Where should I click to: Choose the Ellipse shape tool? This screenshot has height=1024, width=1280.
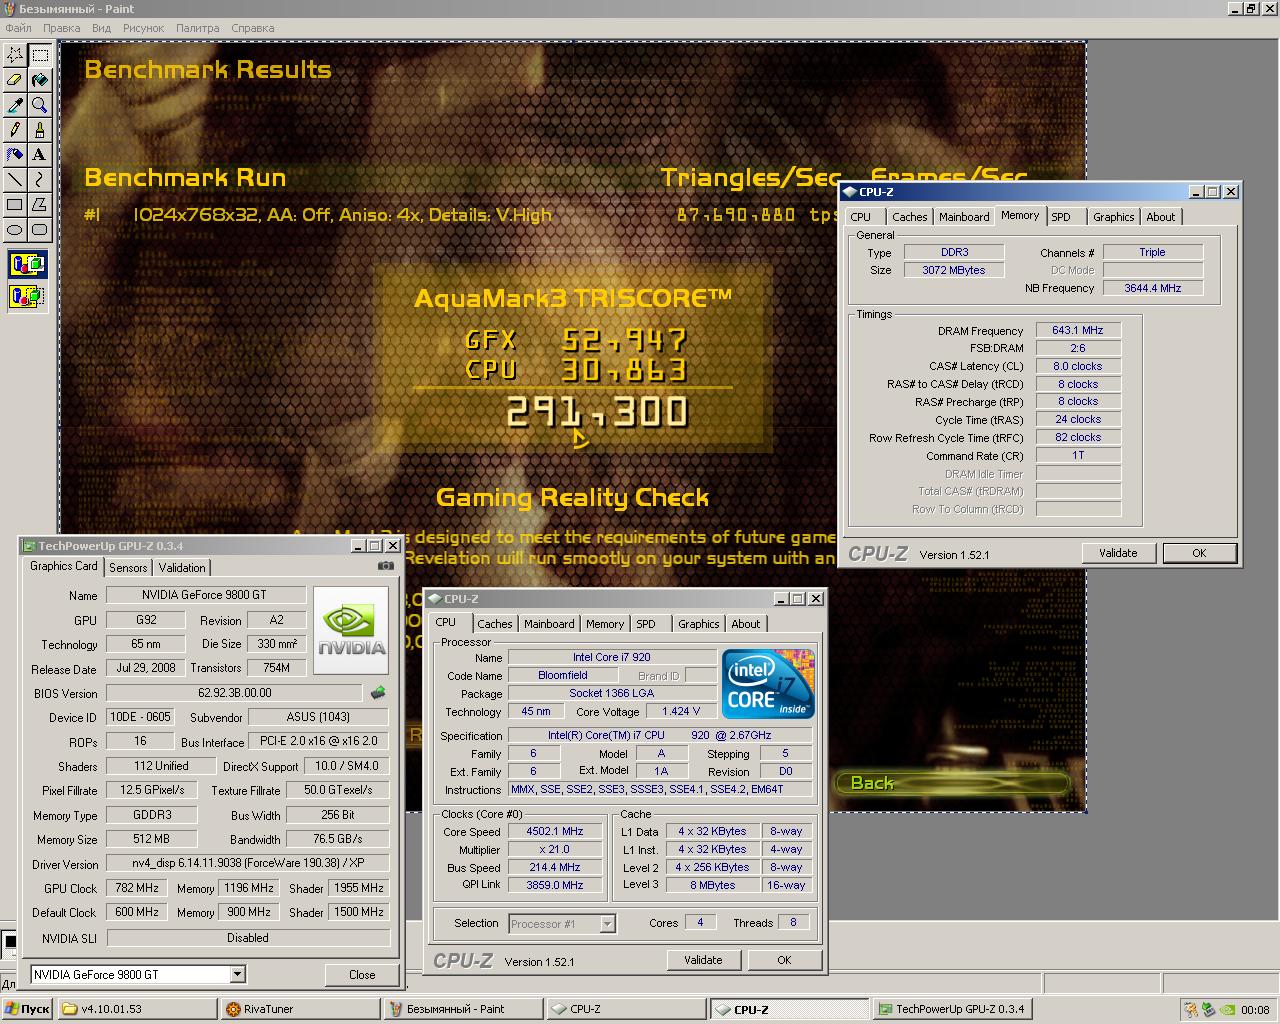pos(15,230)
